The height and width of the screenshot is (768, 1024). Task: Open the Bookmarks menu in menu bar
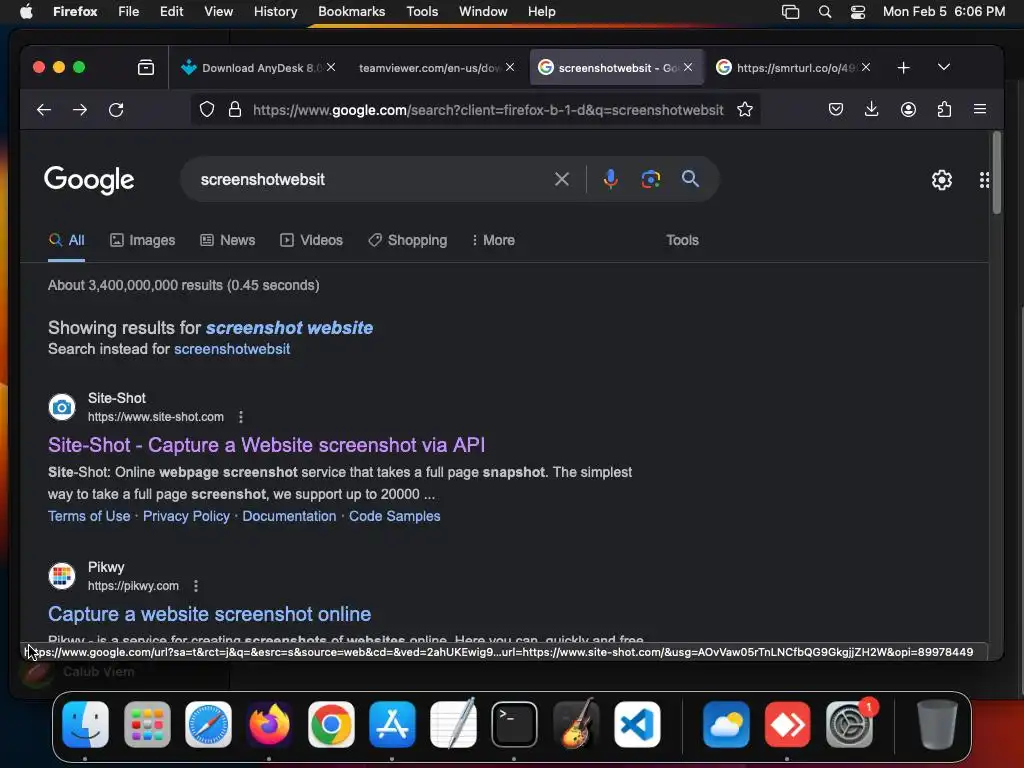tap(351, 12)
